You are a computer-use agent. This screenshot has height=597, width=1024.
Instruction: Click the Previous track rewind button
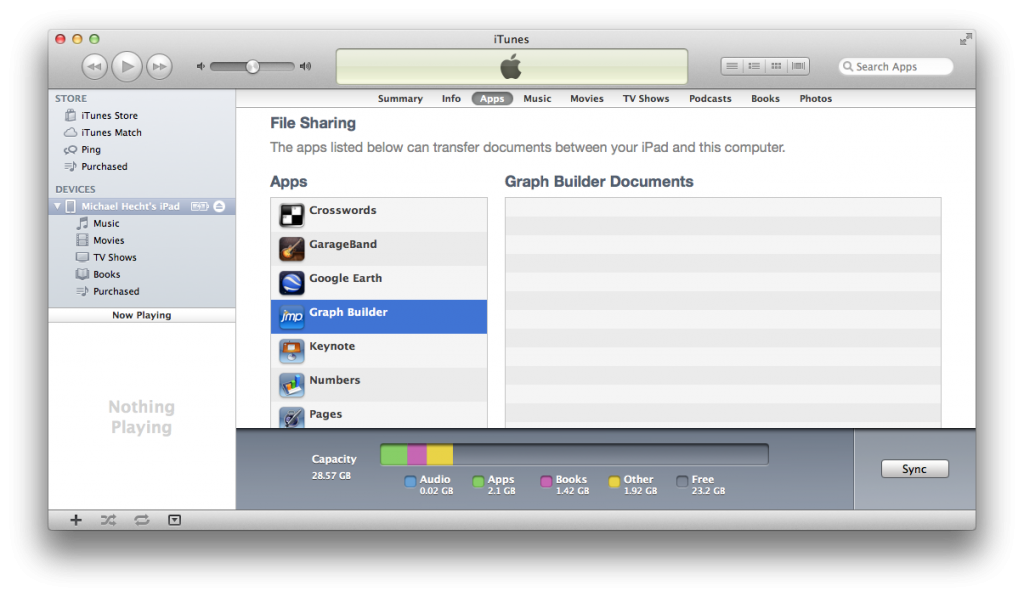point(95,67)
